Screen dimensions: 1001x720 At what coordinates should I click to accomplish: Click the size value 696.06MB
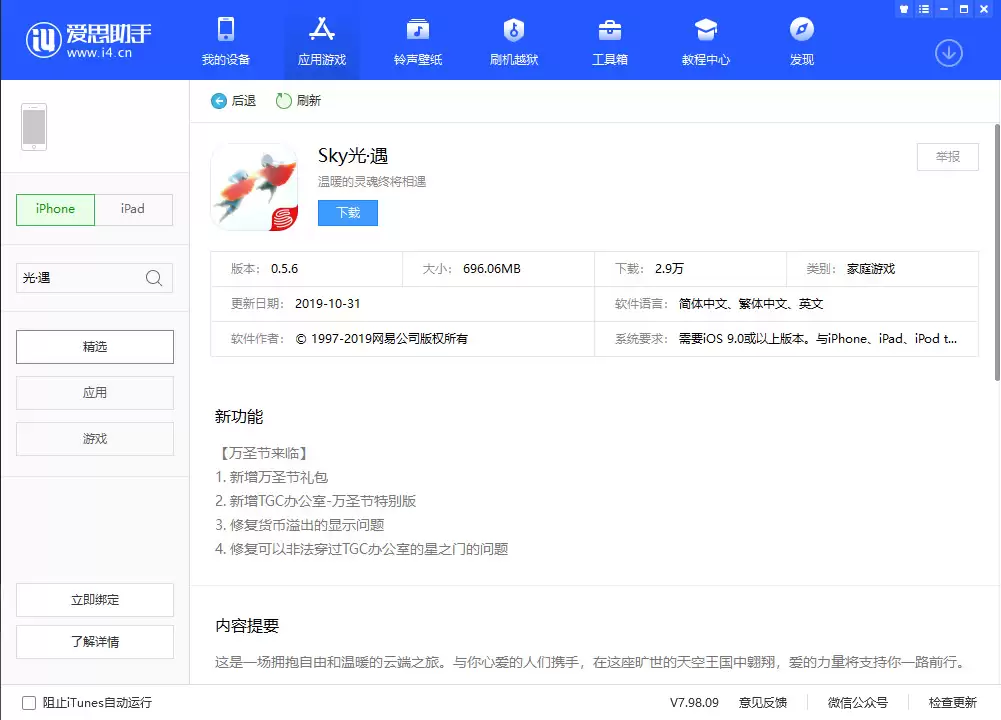pos(492,269)
